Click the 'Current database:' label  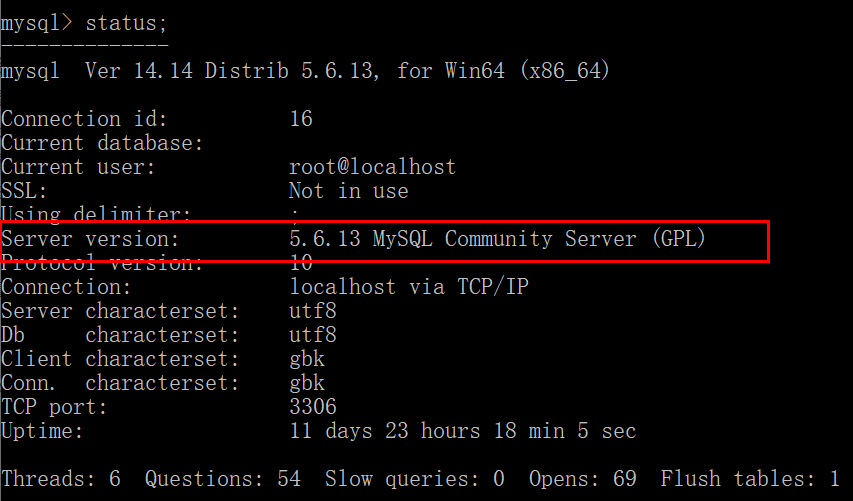pos(102,143)
